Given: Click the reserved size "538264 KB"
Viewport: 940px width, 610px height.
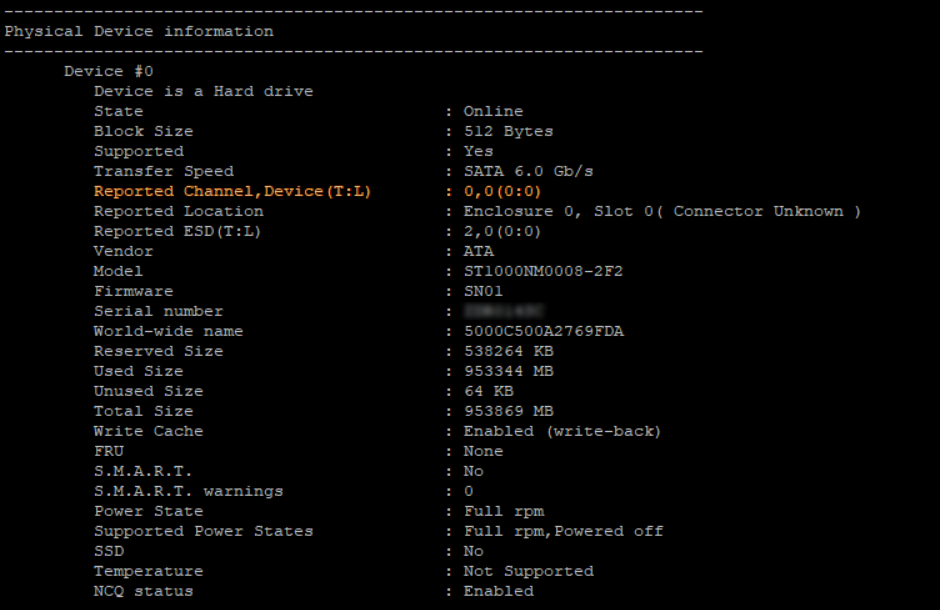Looking at the screenshot, I should tap(508, 351).
